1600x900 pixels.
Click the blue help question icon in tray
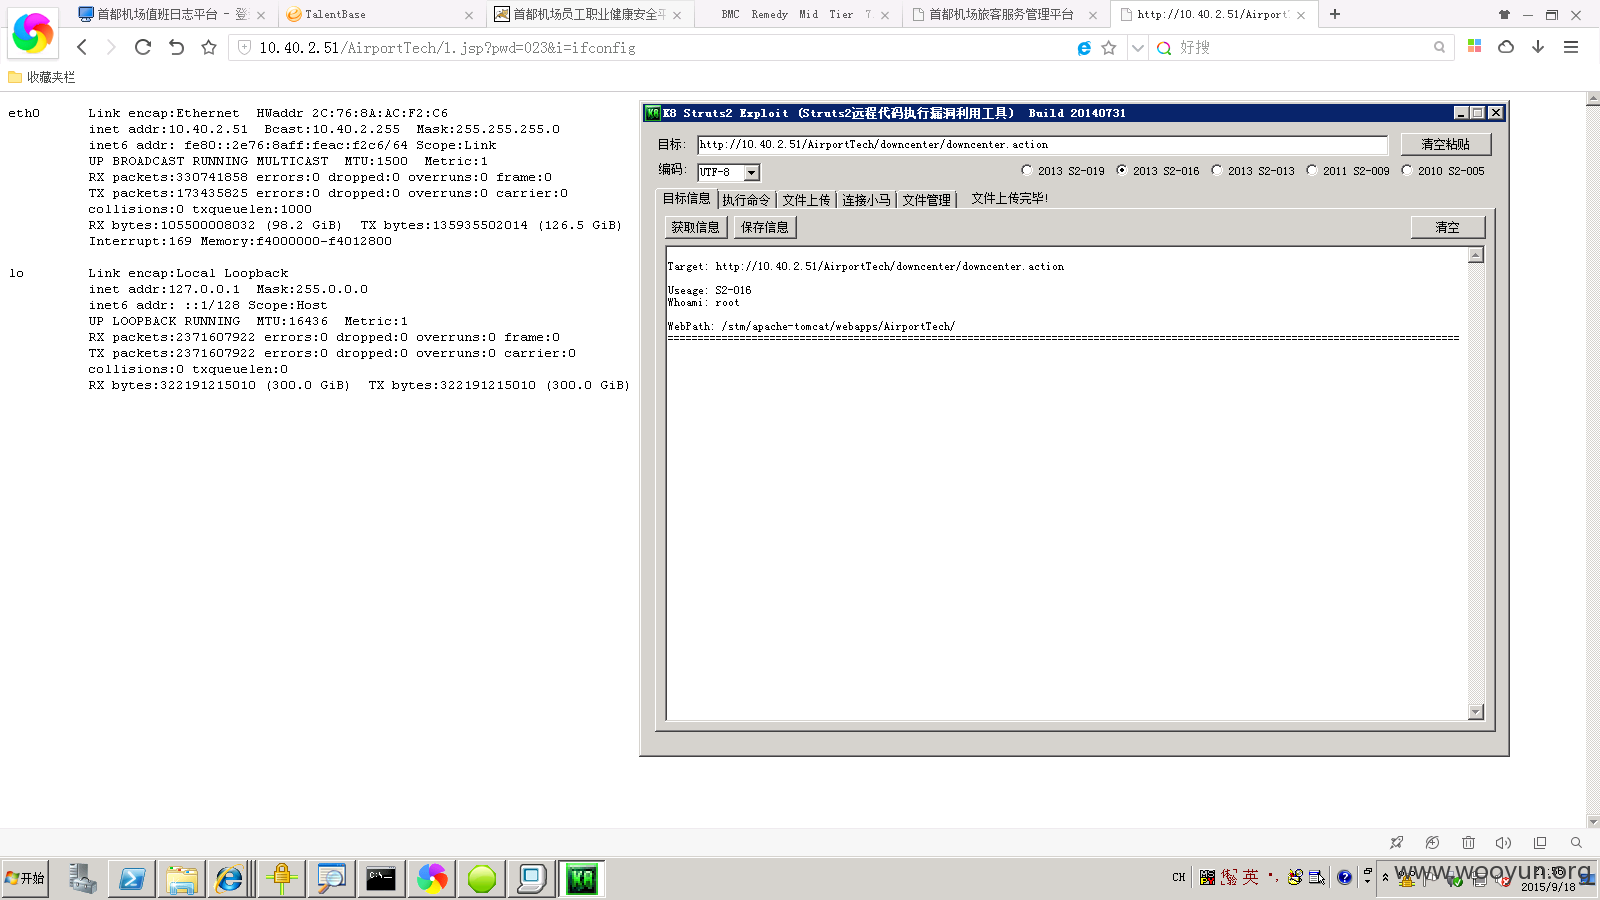point(1344,877)
